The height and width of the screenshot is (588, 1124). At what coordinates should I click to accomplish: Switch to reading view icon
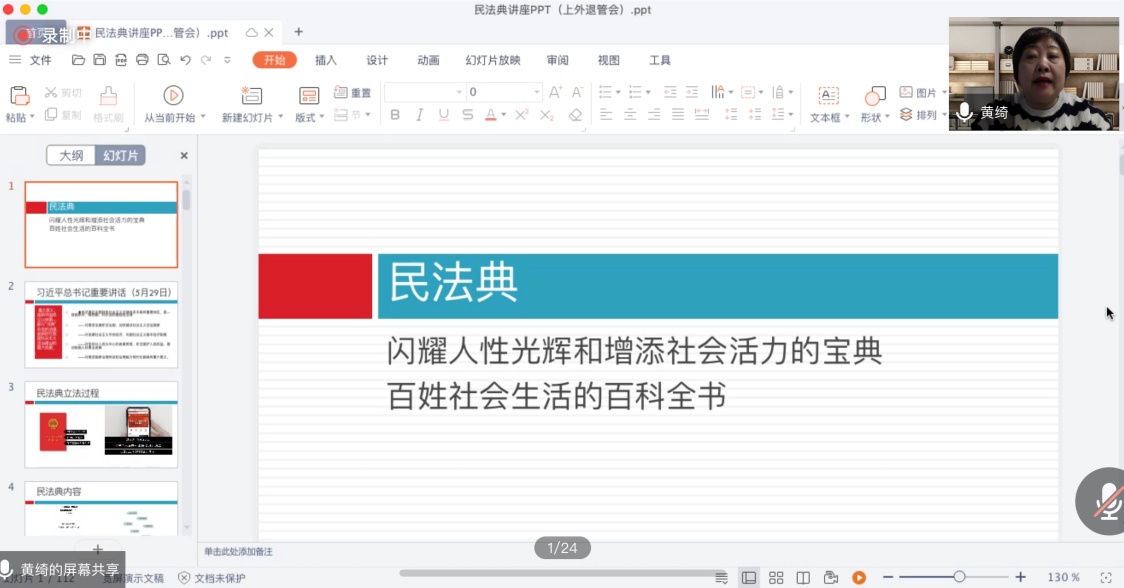tap(803, 577)
